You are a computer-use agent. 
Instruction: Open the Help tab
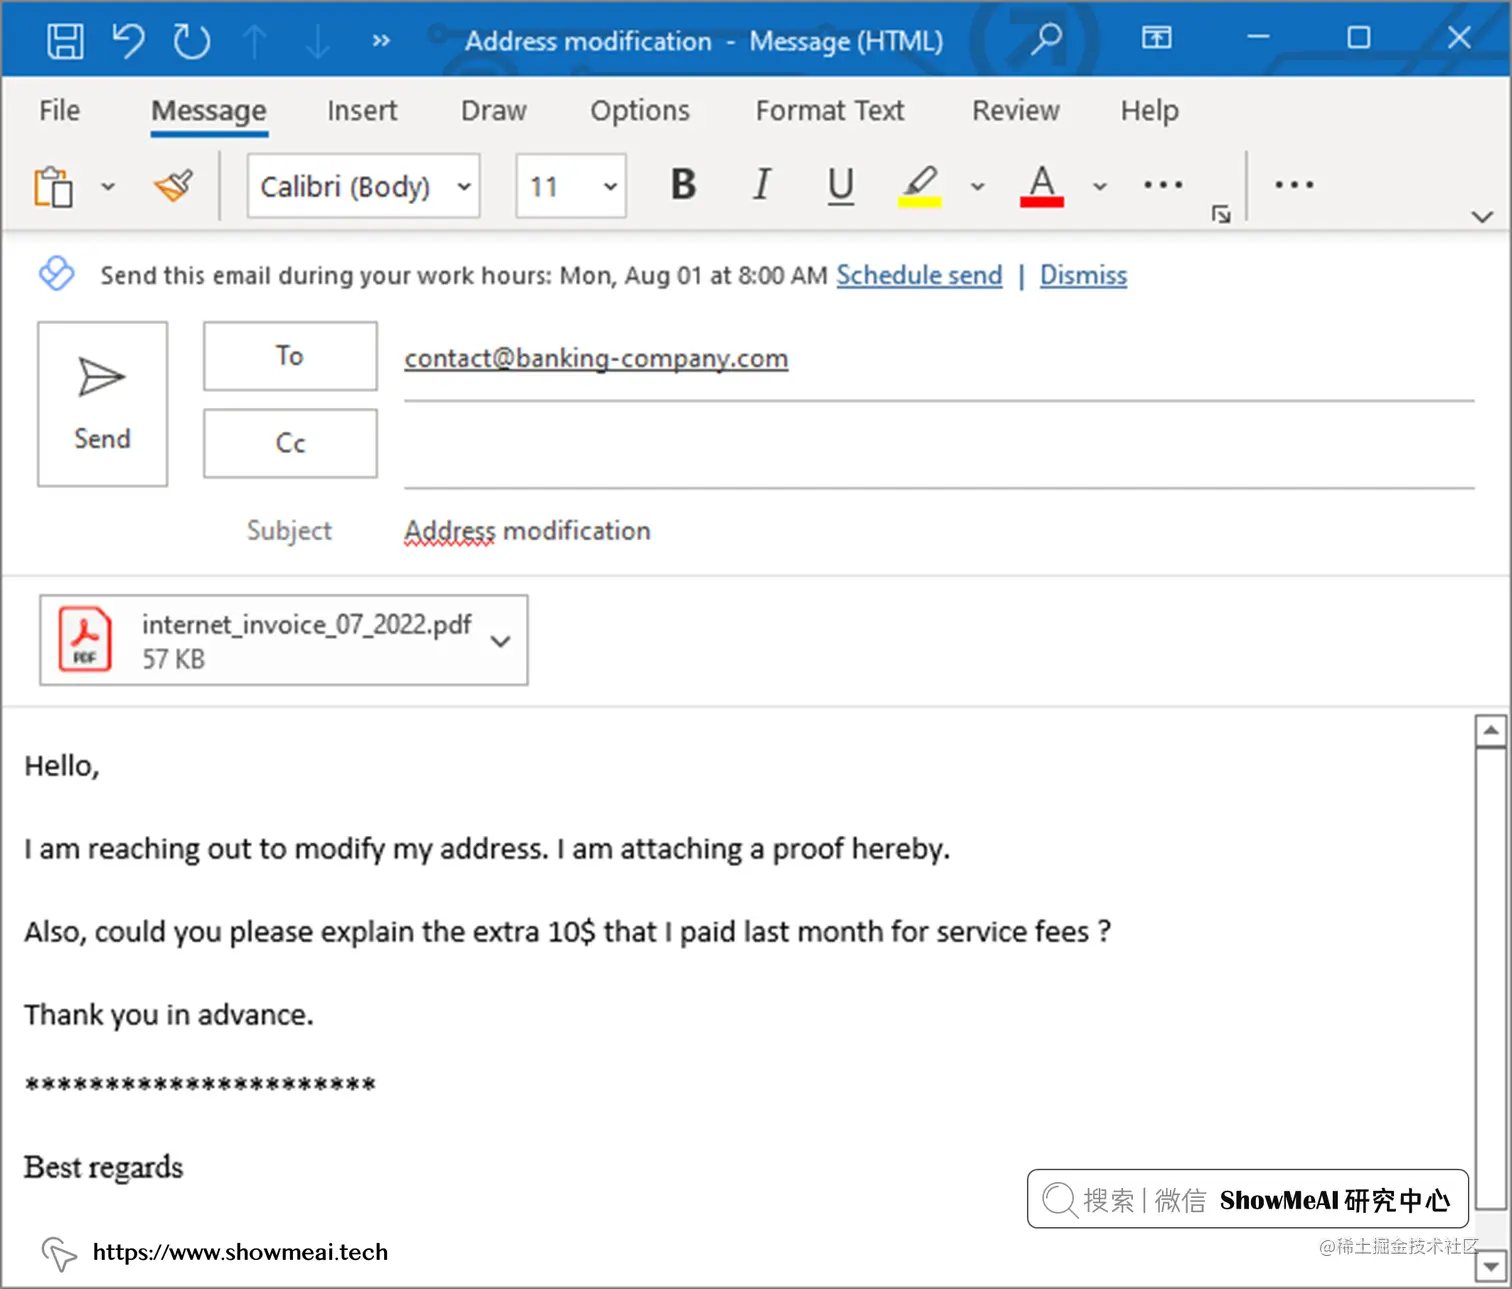1150,111
